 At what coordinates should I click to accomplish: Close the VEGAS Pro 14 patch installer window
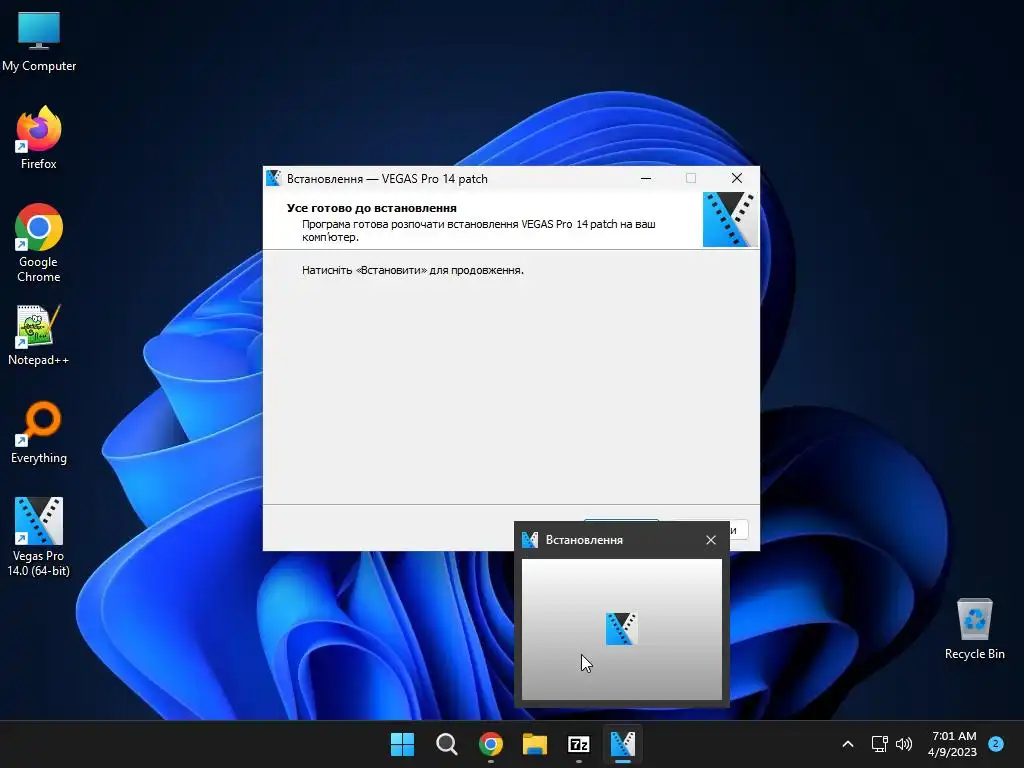click(737, 178)
